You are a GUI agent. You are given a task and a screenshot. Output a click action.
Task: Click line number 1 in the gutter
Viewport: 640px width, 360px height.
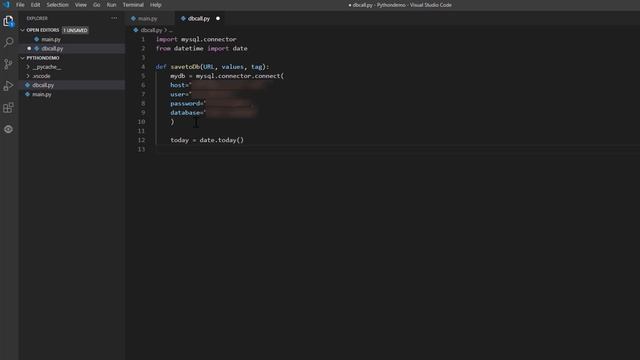tap(143, 40)
